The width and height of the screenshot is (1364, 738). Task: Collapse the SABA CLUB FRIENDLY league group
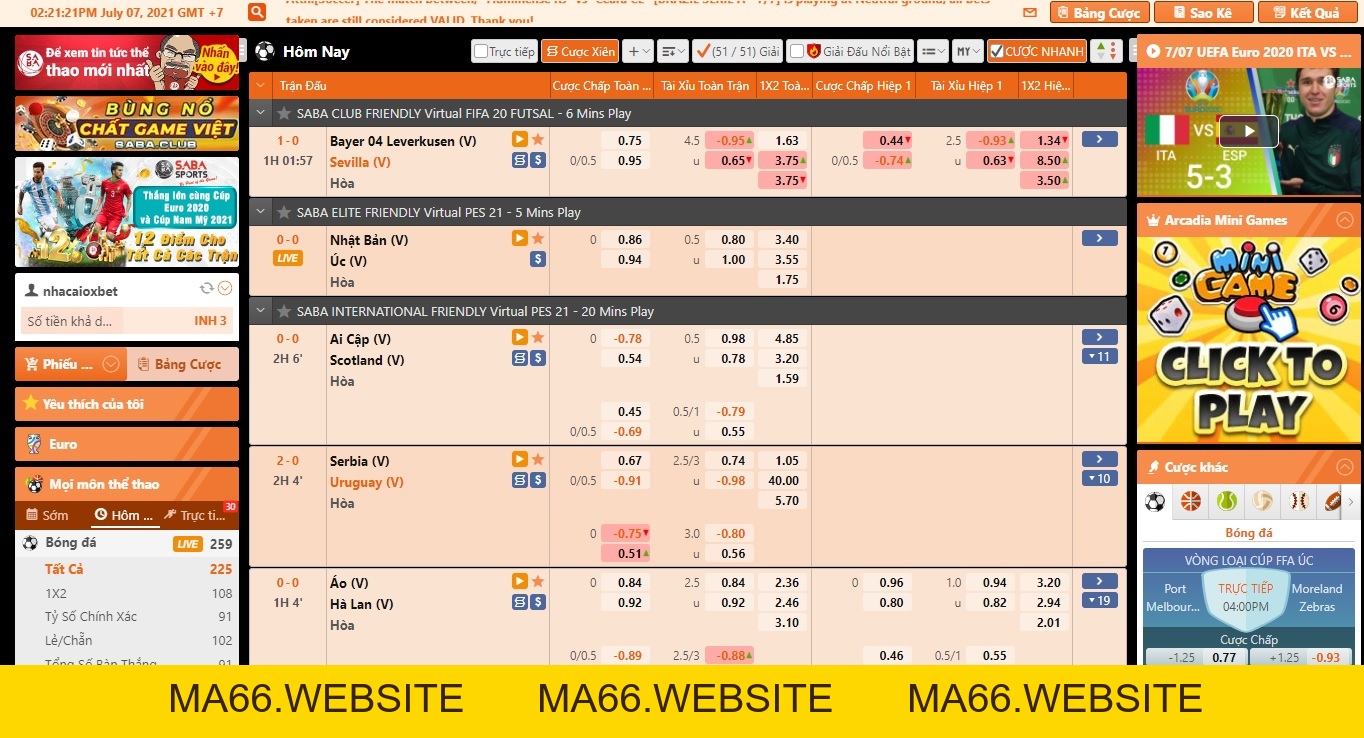(x=262, y=114)
